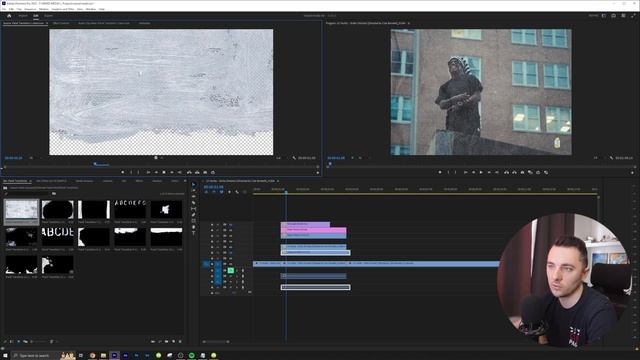
Task: Open Source monitor Button Editor plus
Action: pyautogui.click(x=318, y=173)
